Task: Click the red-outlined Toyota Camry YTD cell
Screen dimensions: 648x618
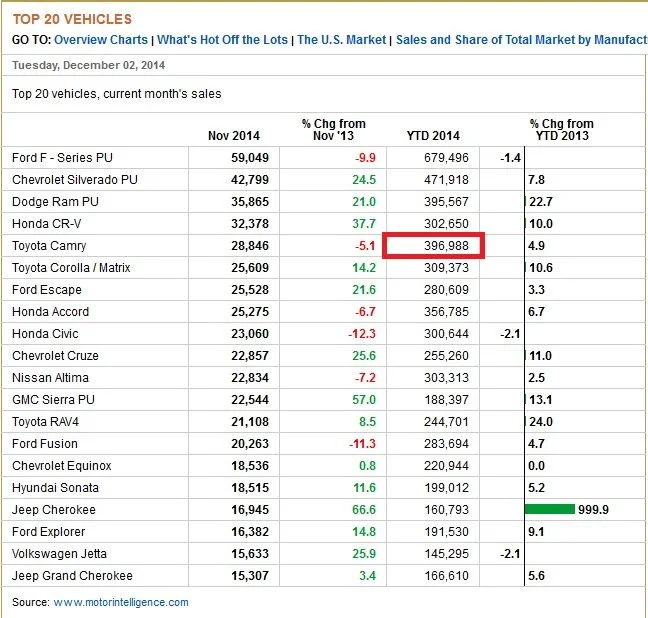Action: [x=436, y=246]
